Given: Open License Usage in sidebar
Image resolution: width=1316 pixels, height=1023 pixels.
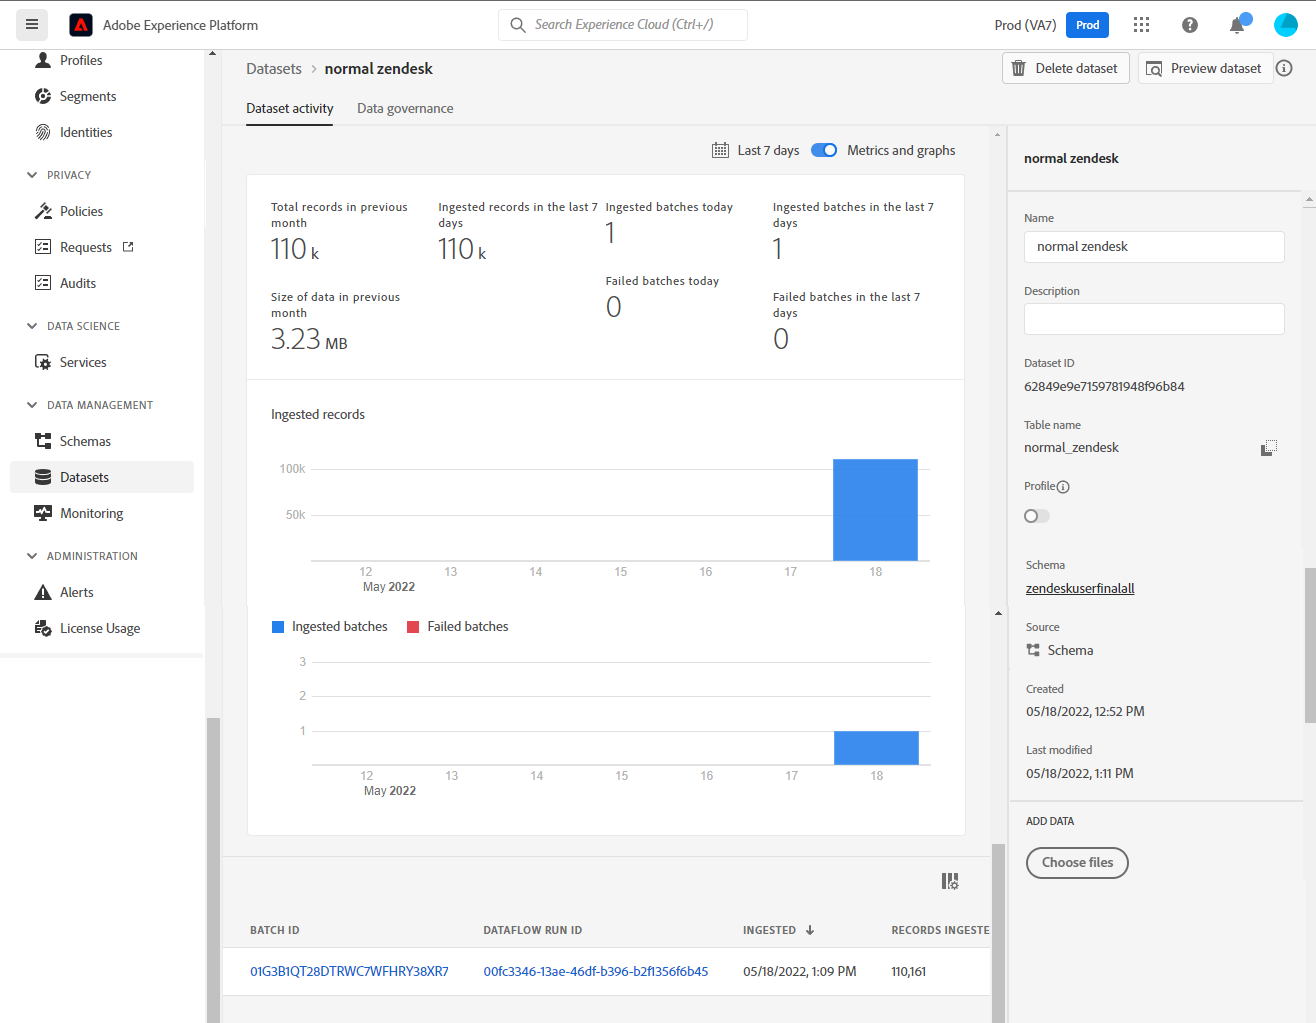Looking at the screenshot, I should [x=100, y=628].
